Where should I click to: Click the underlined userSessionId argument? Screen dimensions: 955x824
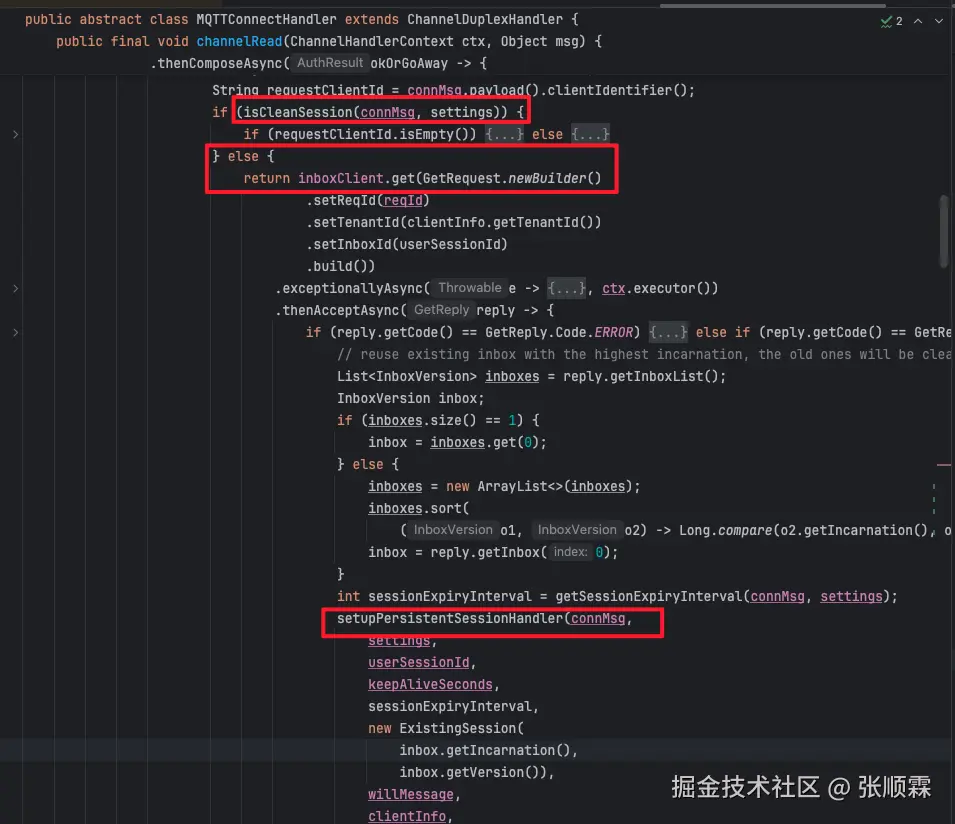[418, 662]
